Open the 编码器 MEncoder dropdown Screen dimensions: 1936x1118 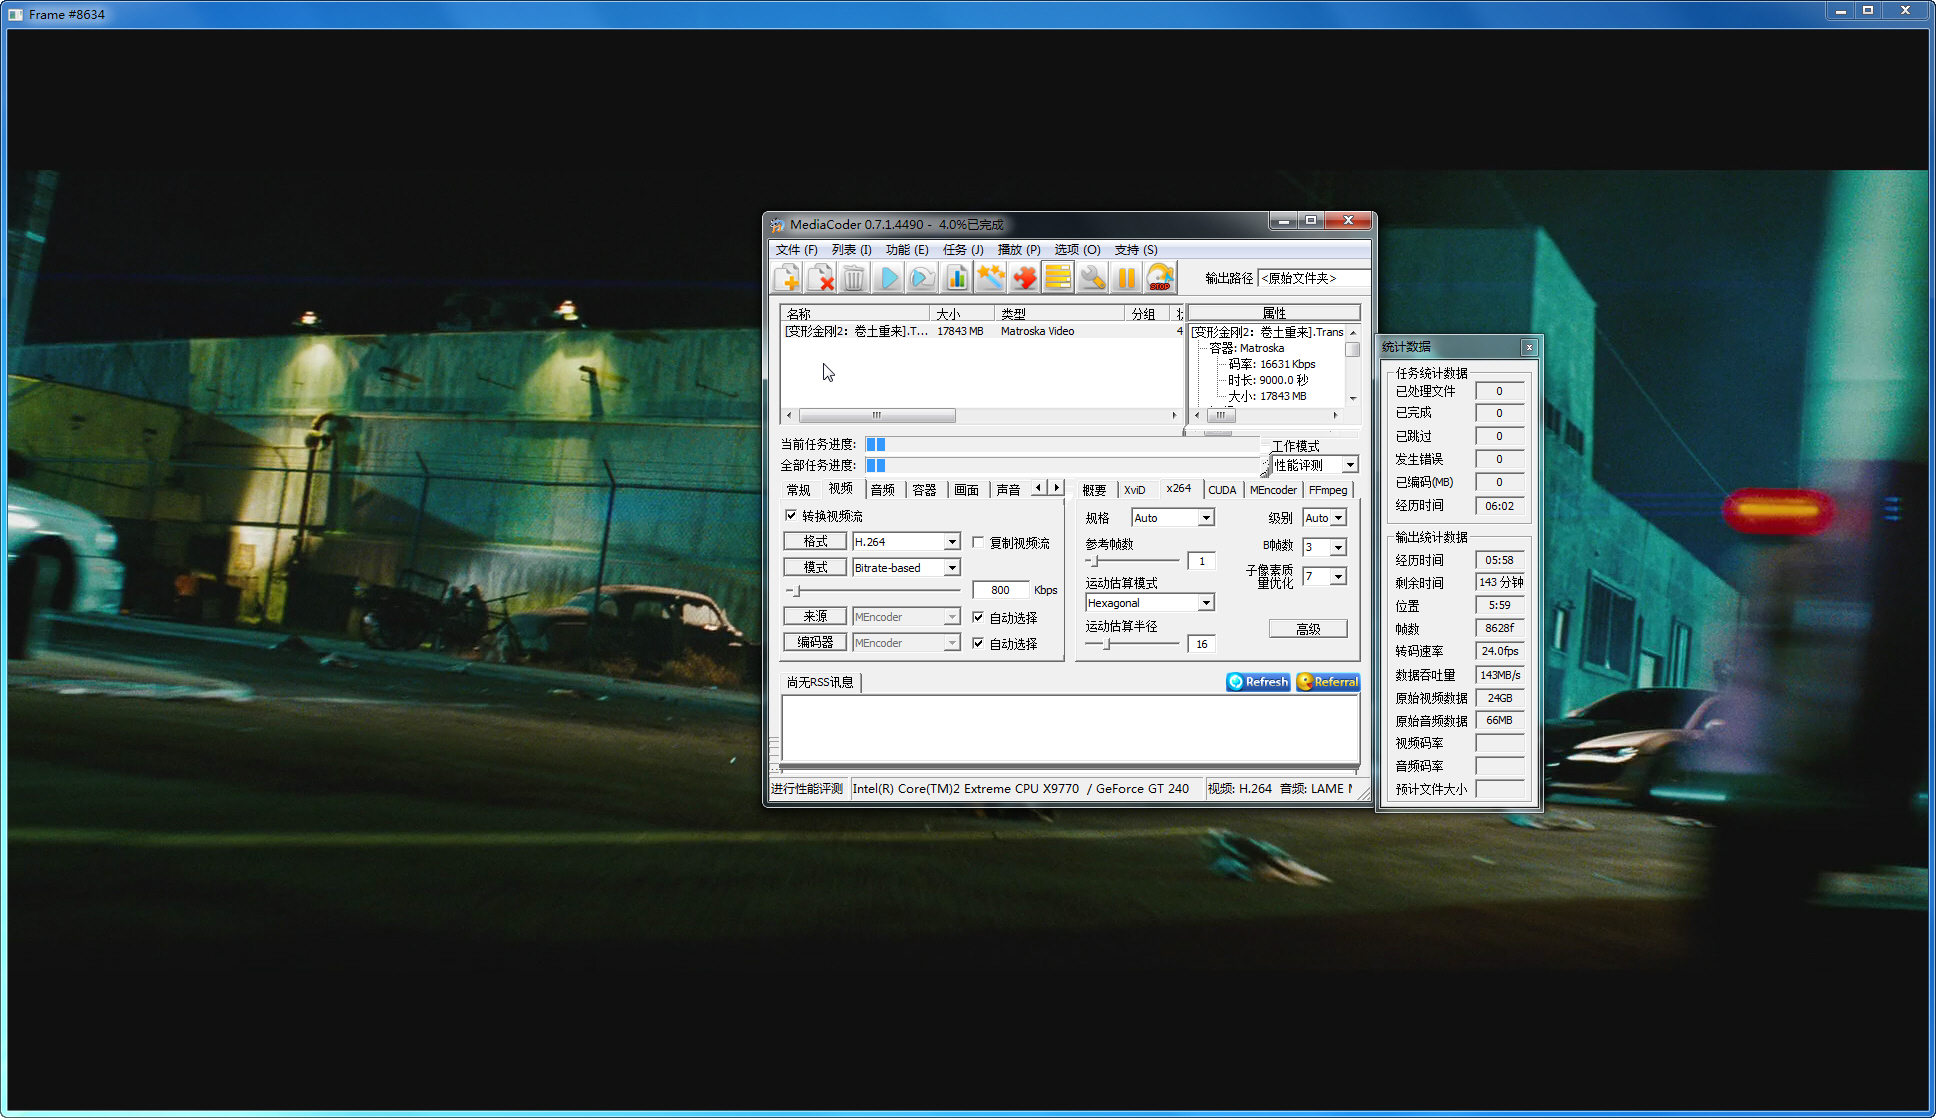[952, 643]
